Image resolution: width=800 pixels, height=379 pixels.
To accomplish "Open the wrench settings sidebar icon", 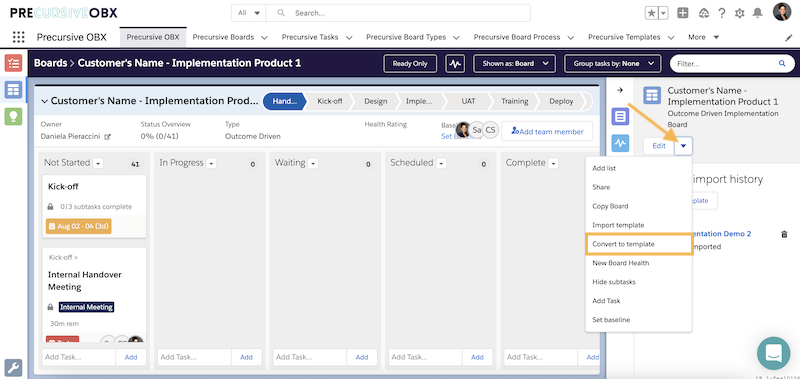I will point(13,368).
